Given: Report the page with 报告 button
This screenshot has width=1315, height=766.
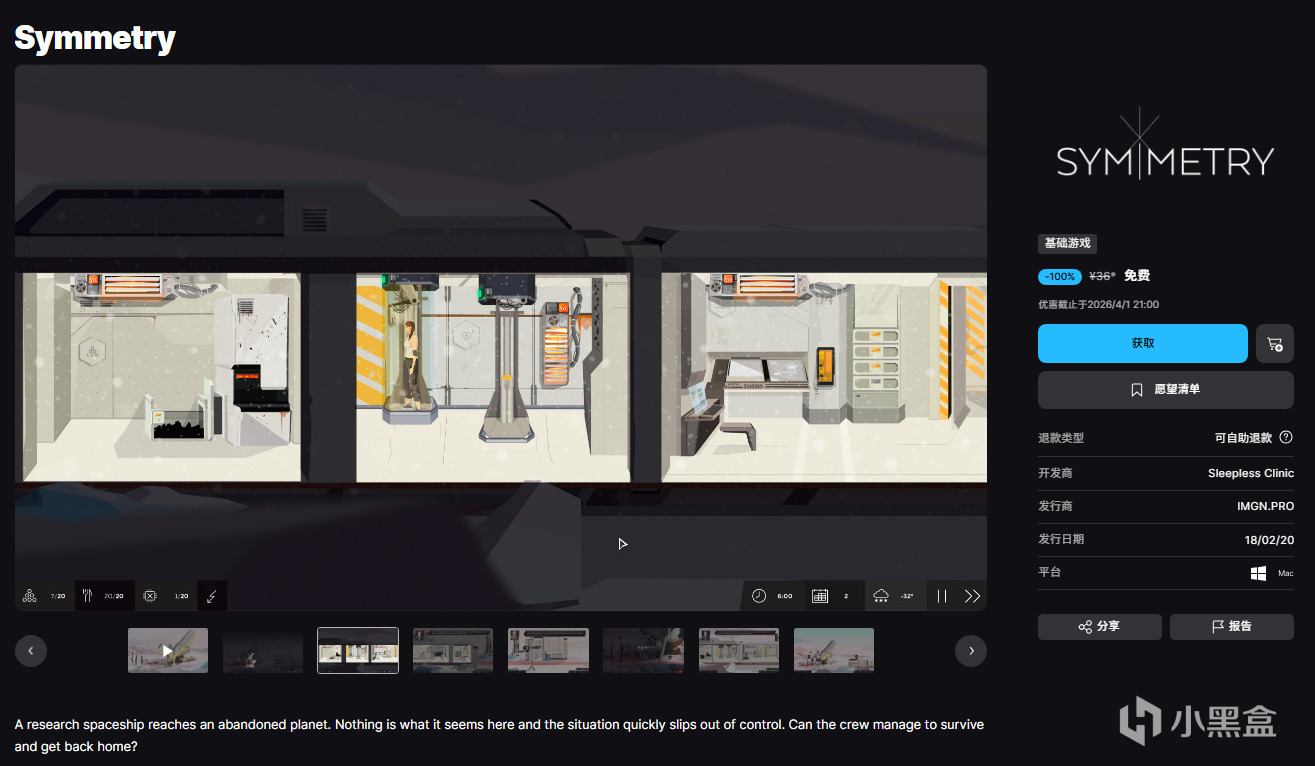Looking at the screenshot, I should 1232,627.
